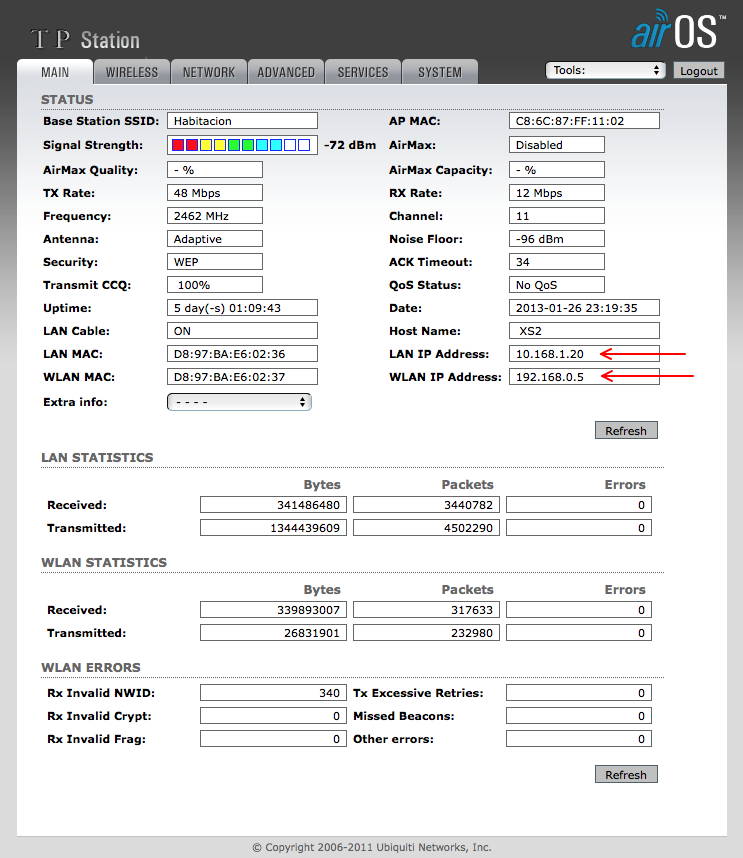Click the signal strength color bar
The image size is (743, 858).
point(241,145)
